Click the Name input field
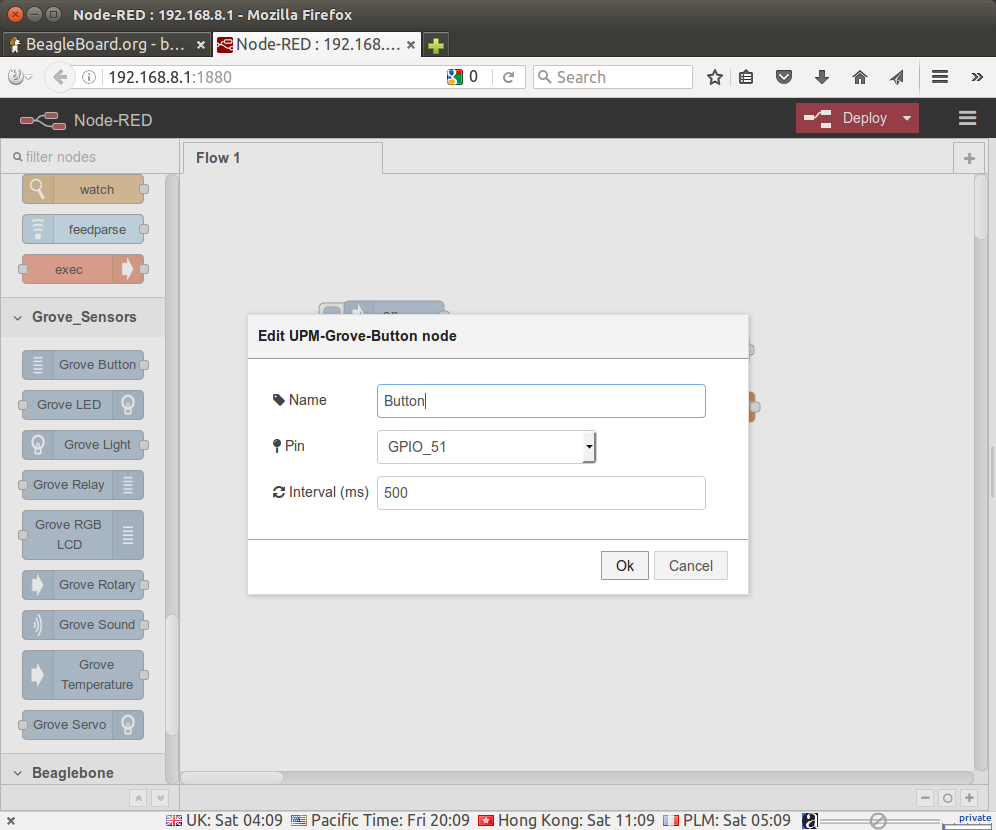The height and width of the screenshot is (830, 996). 541,401
